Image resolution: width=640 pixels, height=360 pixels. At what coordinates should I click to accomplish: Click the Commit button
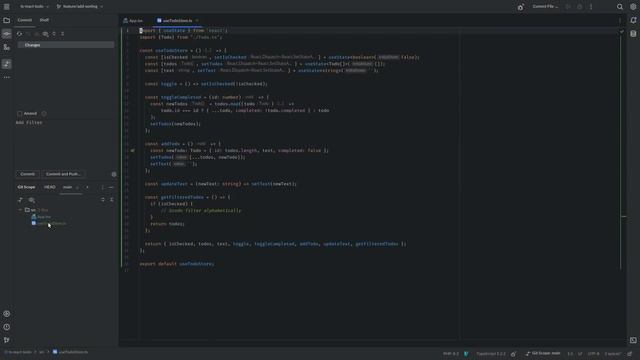click(x=27, y=174)
